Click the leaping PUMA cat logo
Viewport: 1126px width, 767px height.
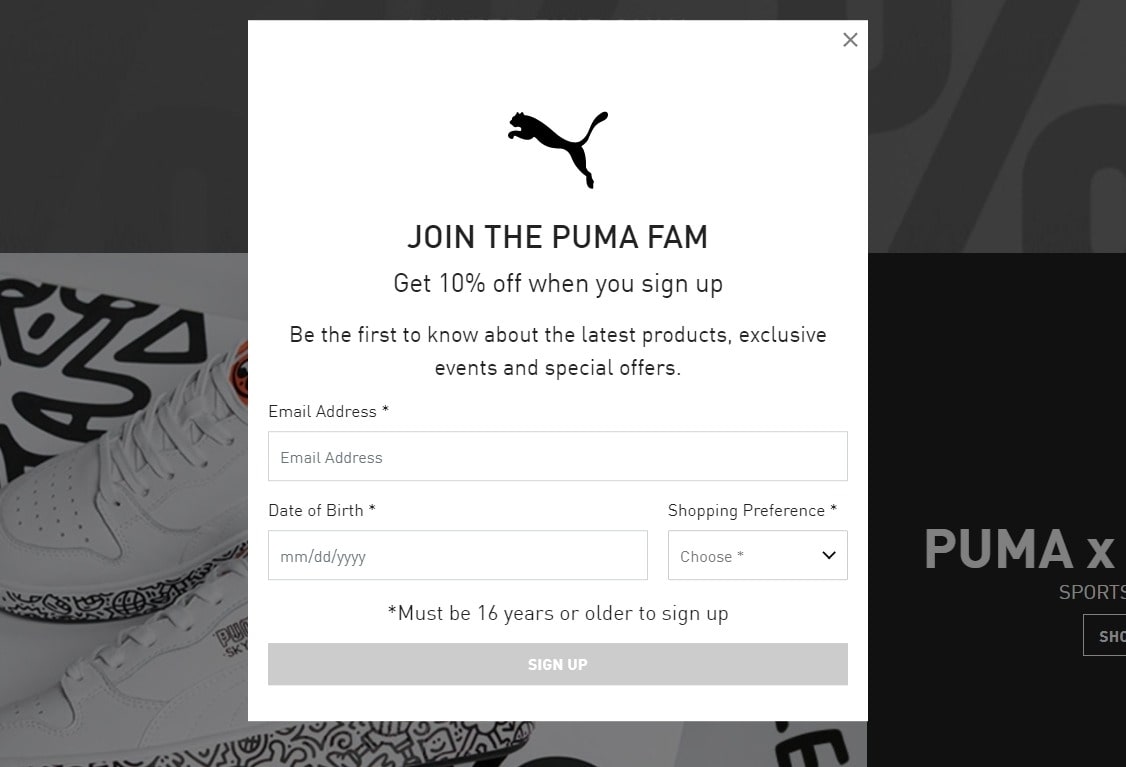click(557, 148)
